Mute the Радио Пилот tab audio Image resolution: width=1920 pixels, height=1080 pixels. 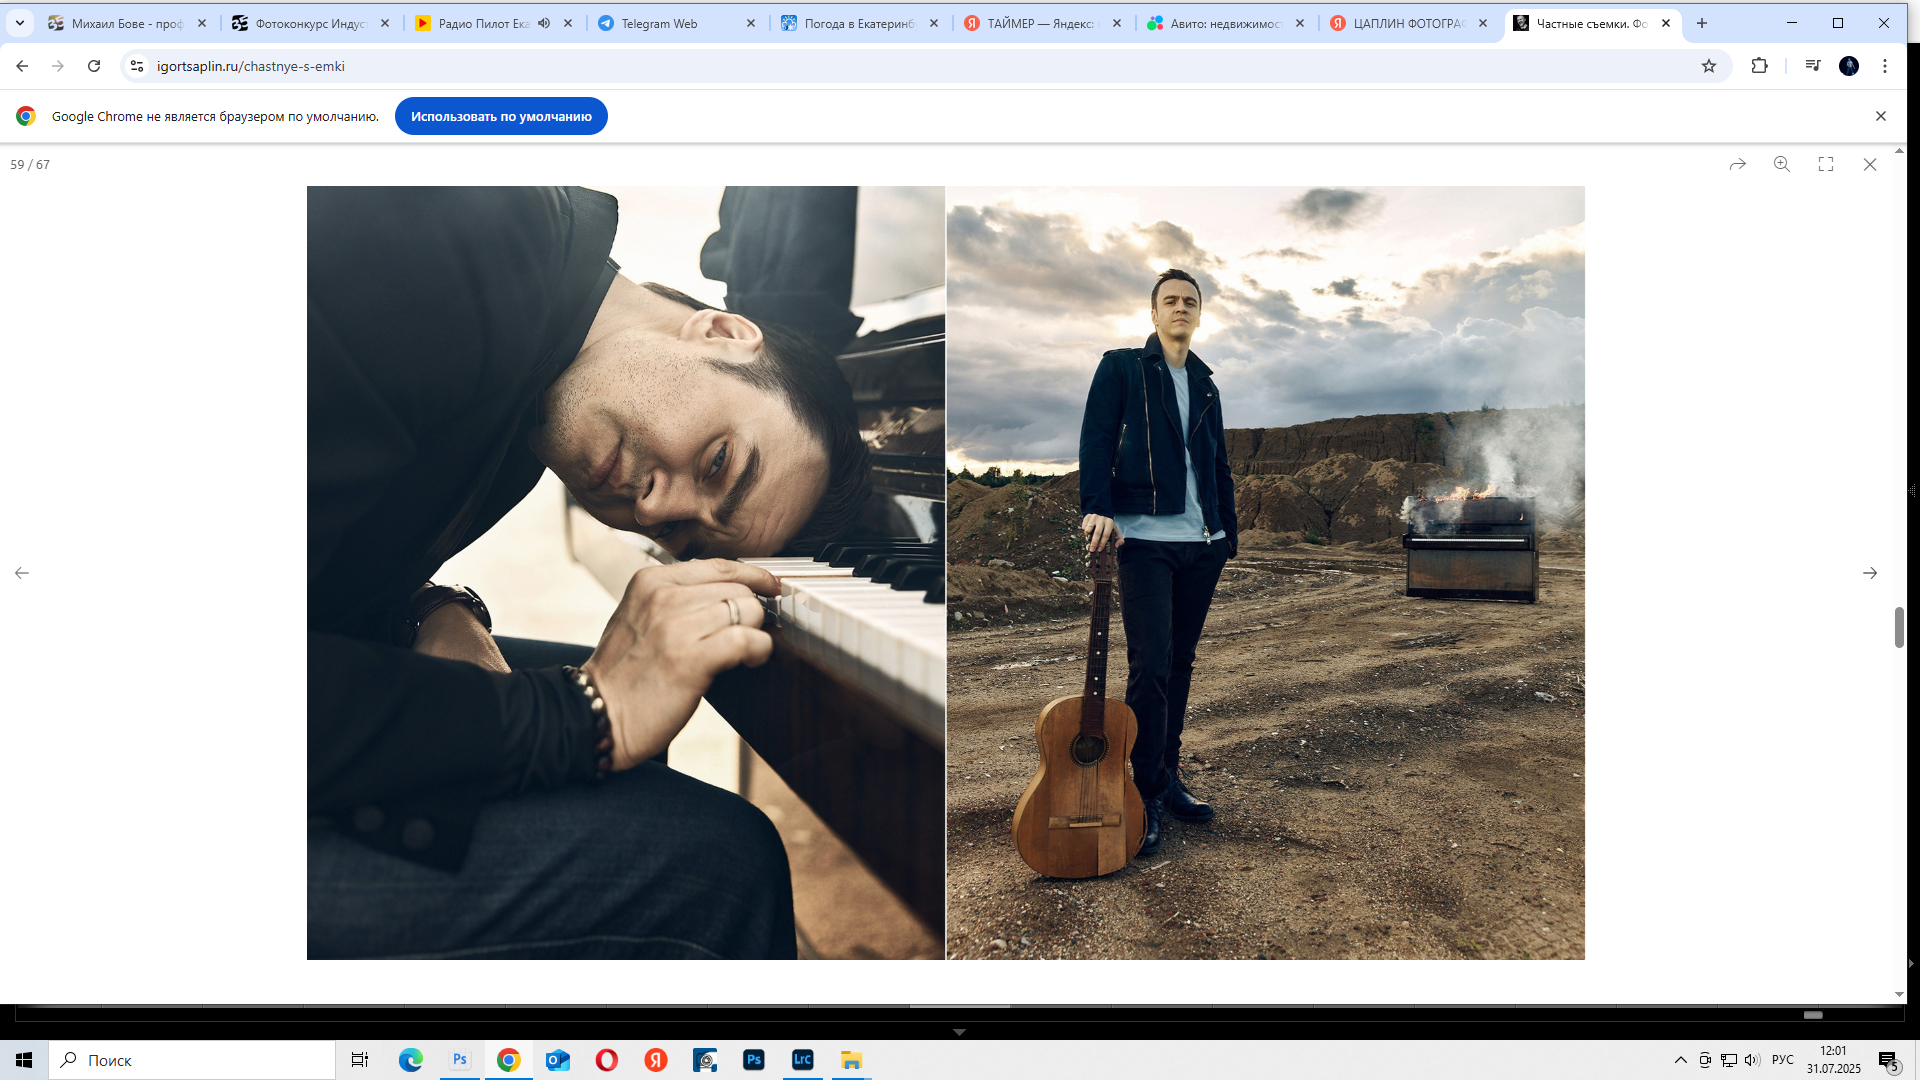[544, 23]
